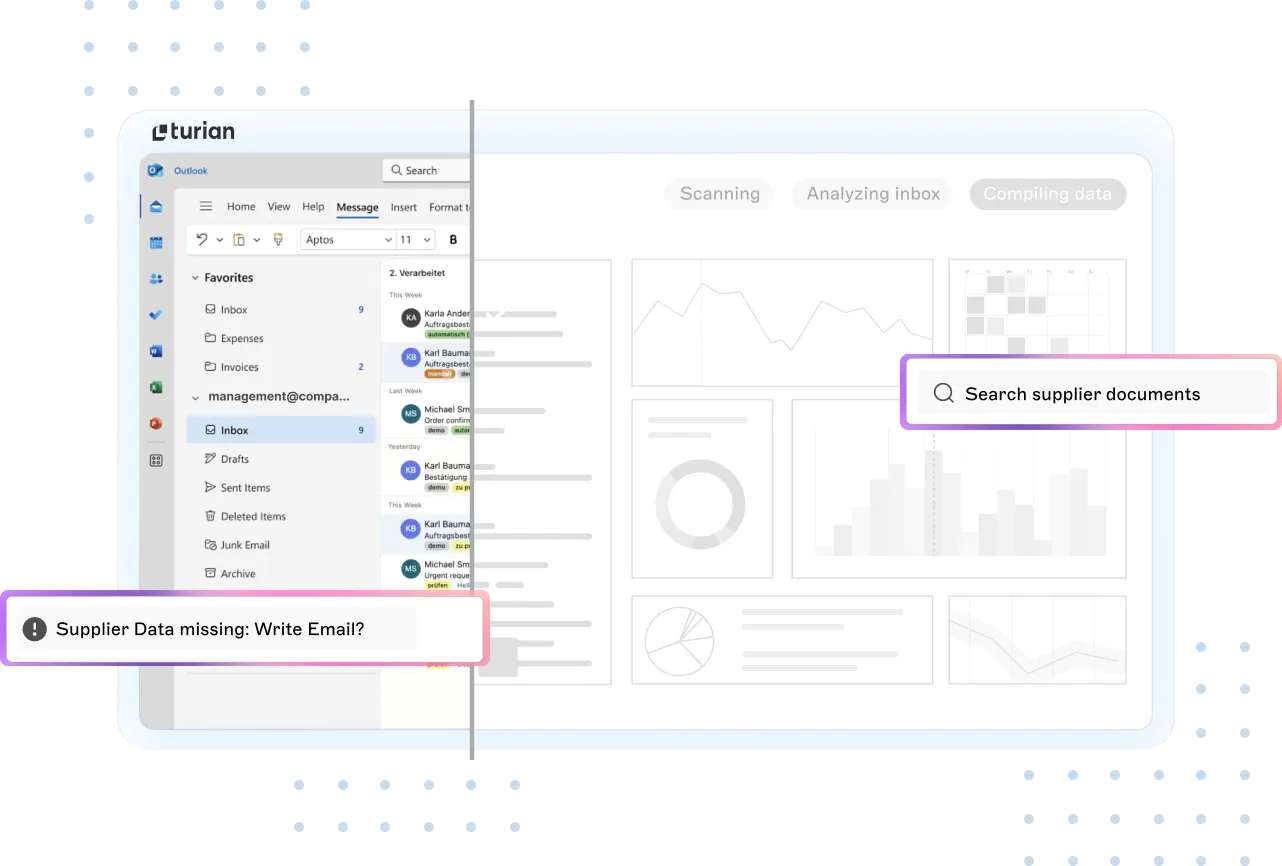The image size is (1282, 866).
Task: Open the More apps grid icon
Action: click(156, 461)
